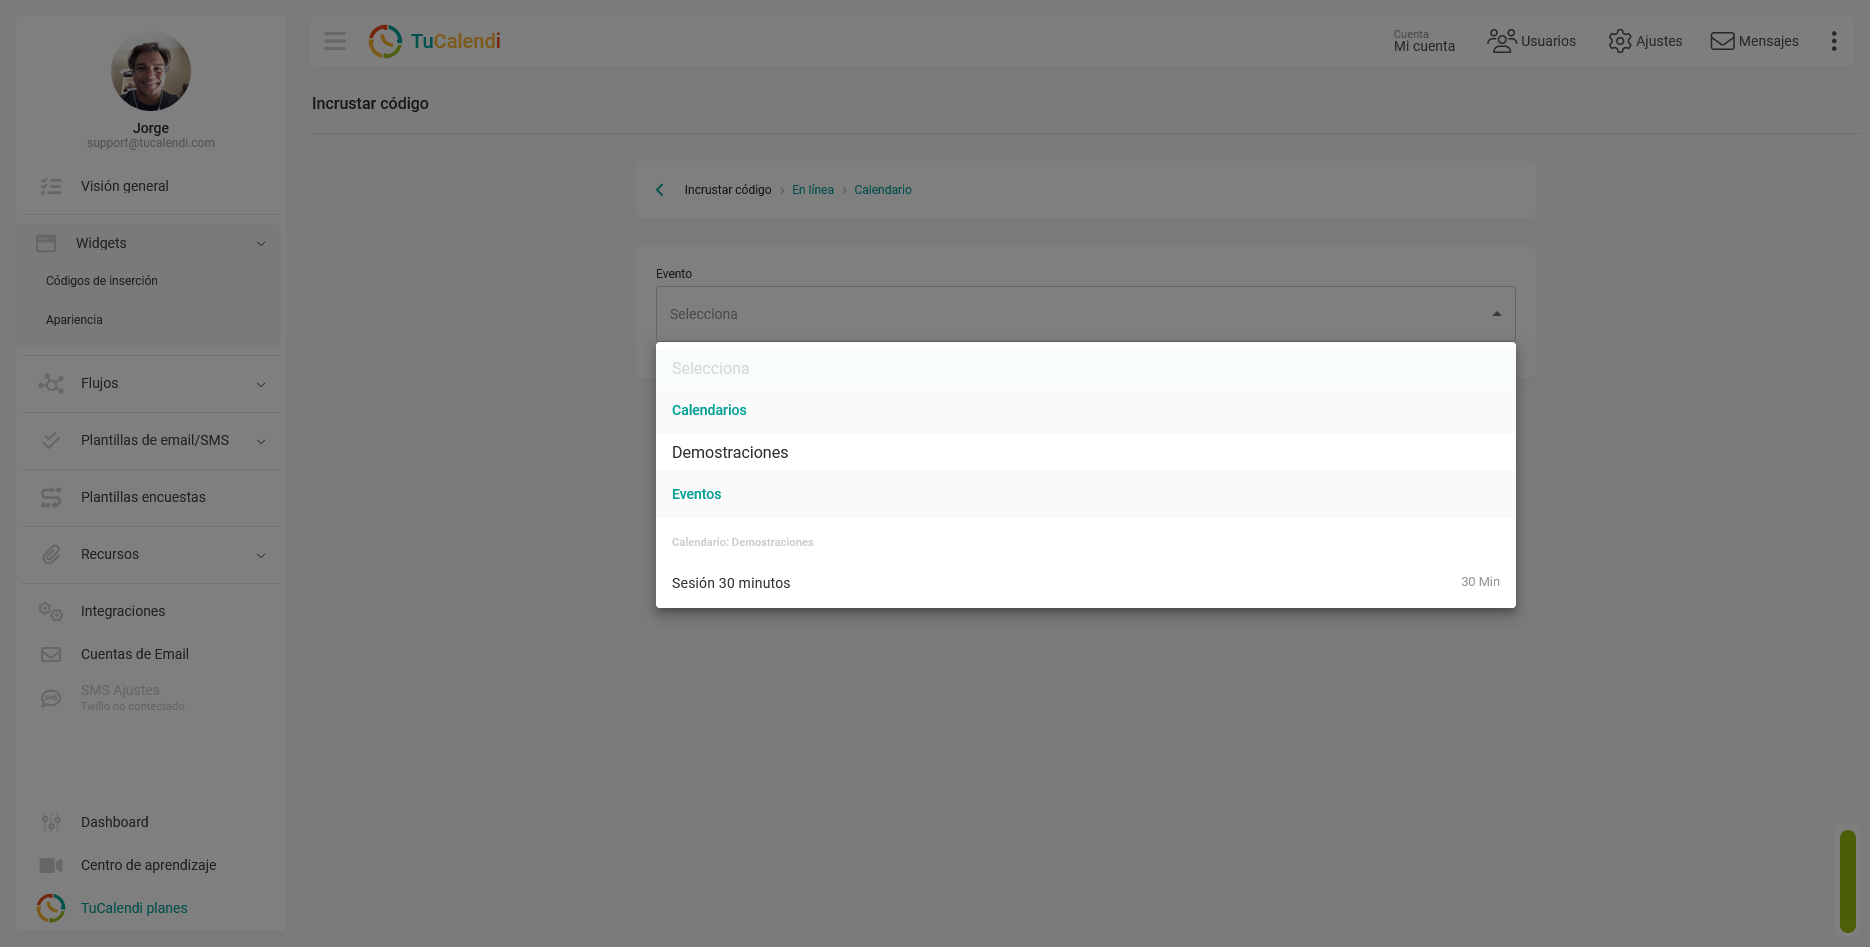Open Códigos de inserción submenu item
This screenshot has height=947, width=1870.
click(102, 281)
